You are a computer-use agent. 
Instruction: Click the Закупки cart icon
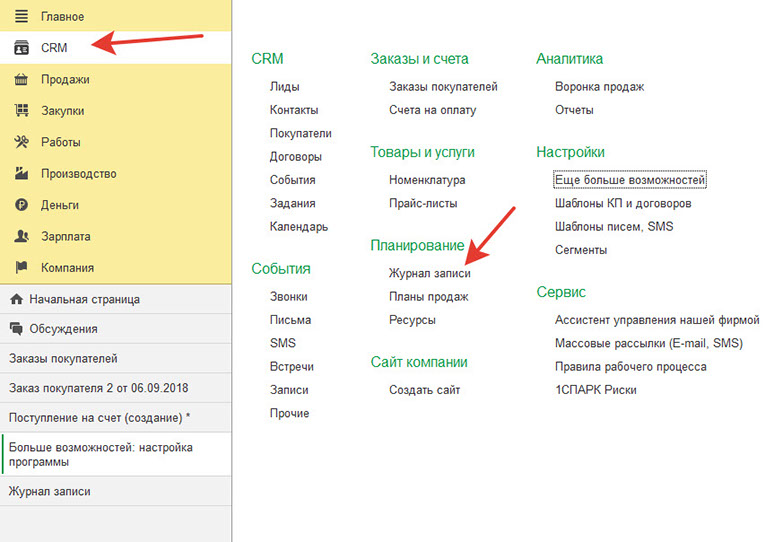click(x=21, y=110)
